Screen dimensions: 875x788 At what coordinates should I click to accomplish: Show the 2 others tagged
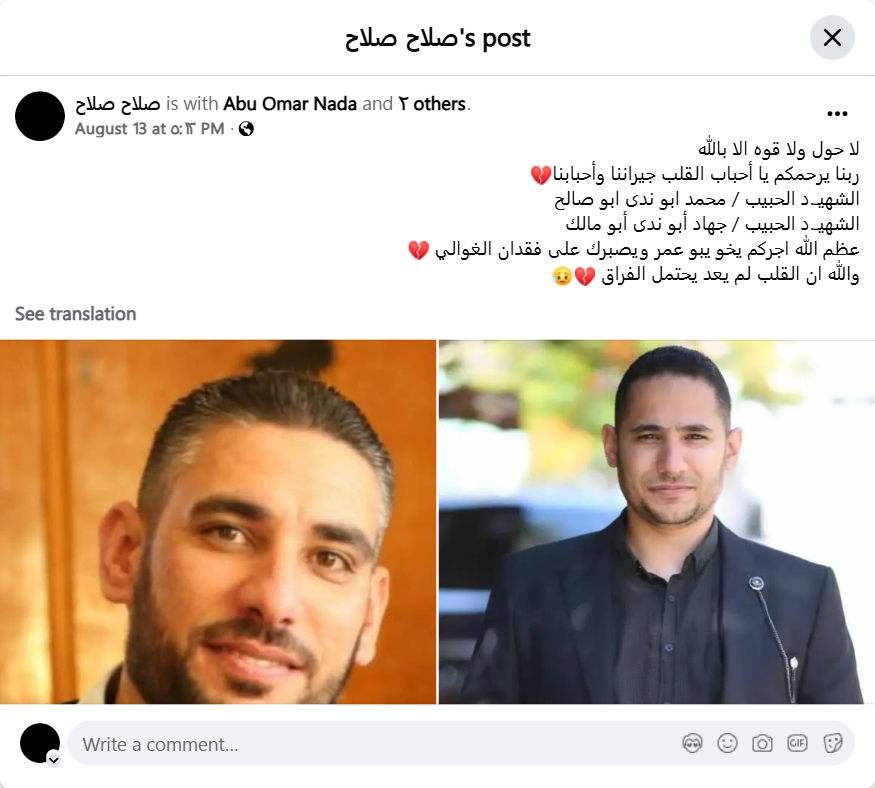pyautogui.click(x=431, y=104)
